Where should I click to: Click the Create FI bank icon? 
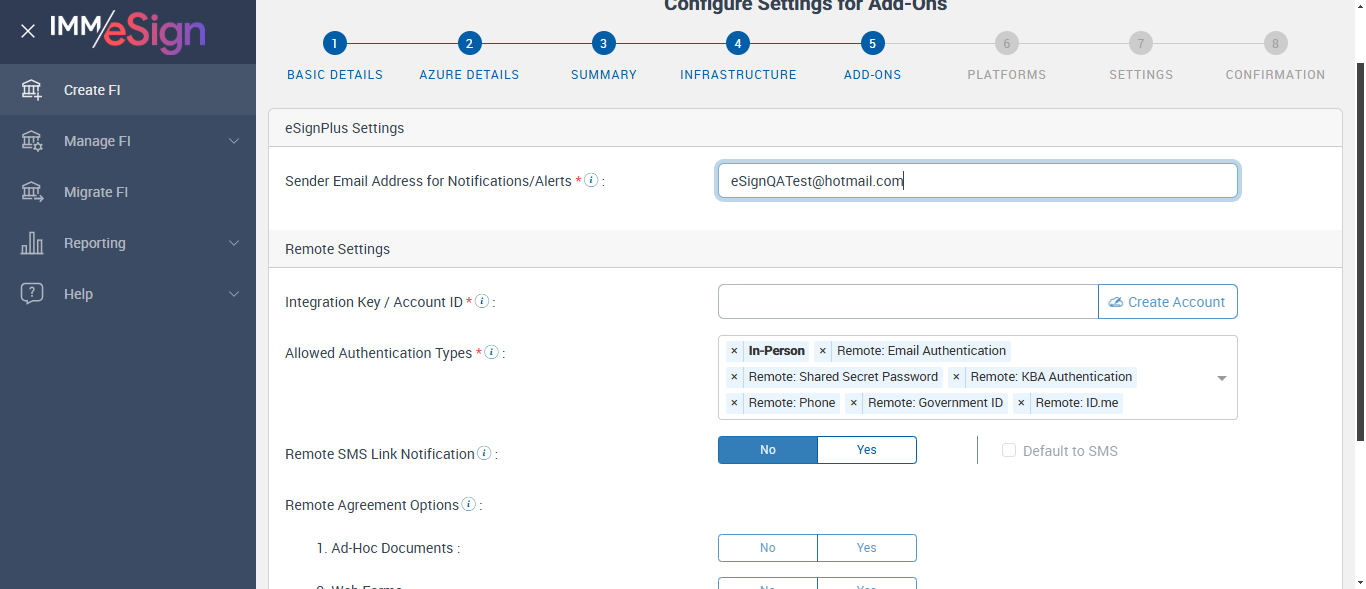click(x=32, y=90)
